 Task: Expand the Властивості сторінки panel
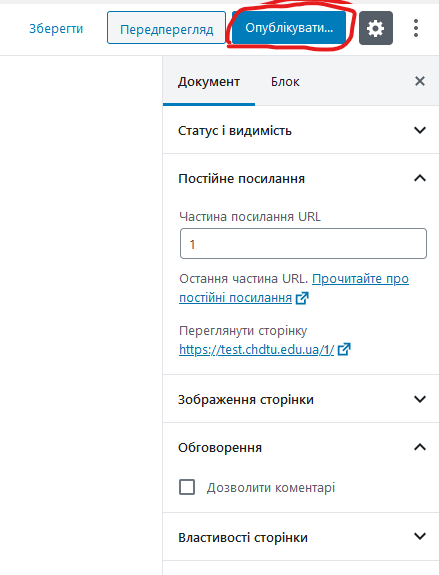(301, 537)
